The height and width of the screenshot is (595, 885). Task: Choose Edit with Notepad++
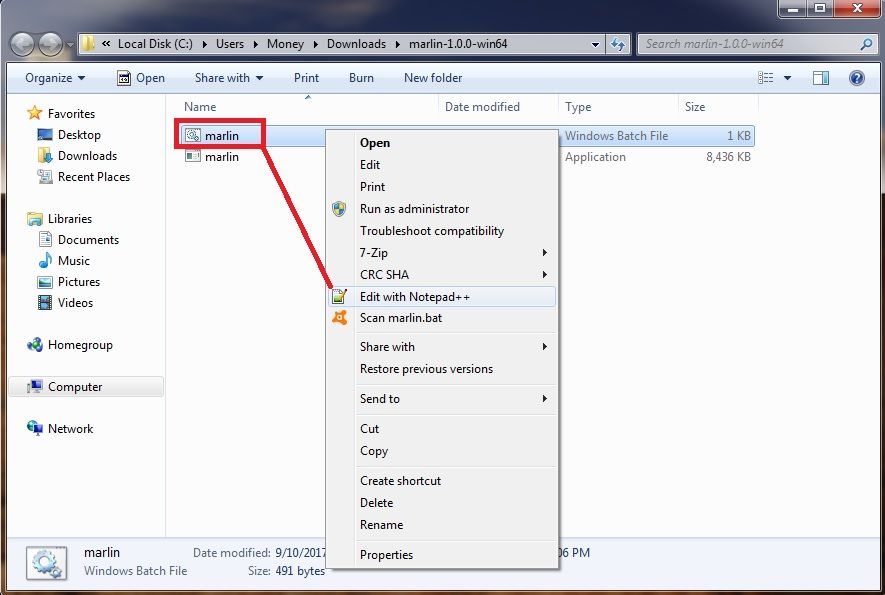point(441,296)
